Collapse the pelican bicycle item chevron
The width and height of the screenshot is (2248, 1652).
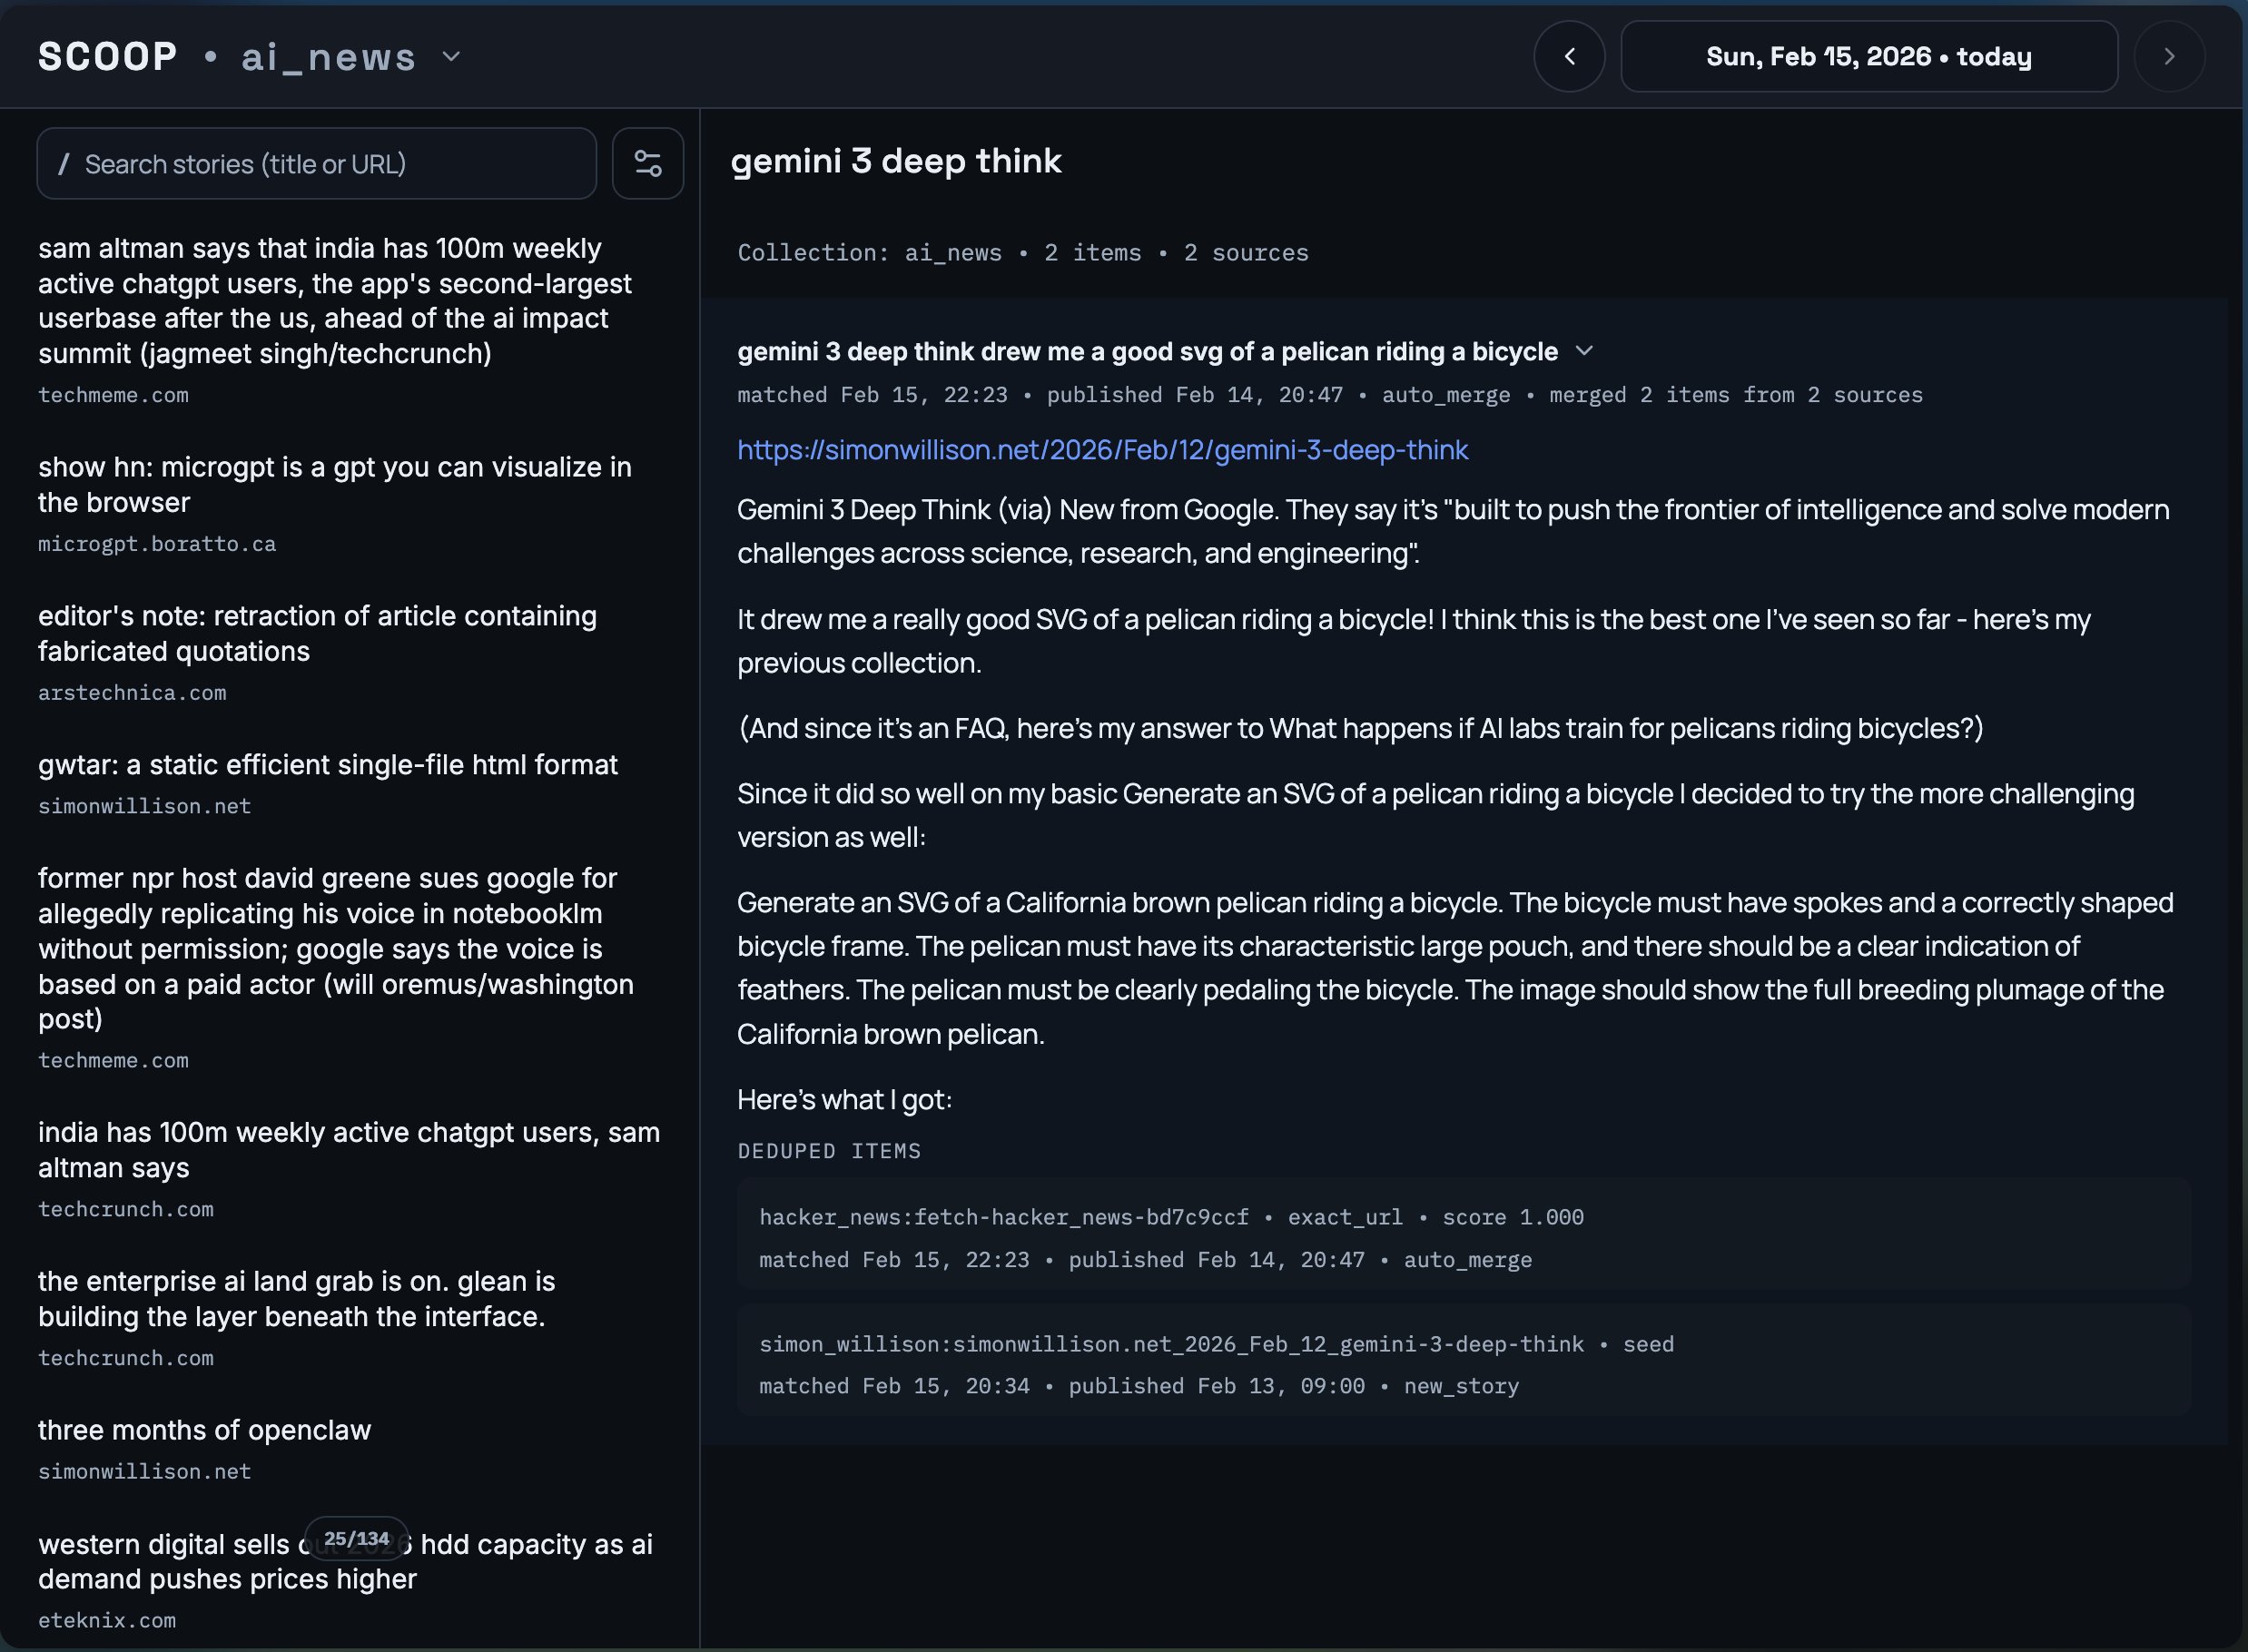tap(1584, 351)
